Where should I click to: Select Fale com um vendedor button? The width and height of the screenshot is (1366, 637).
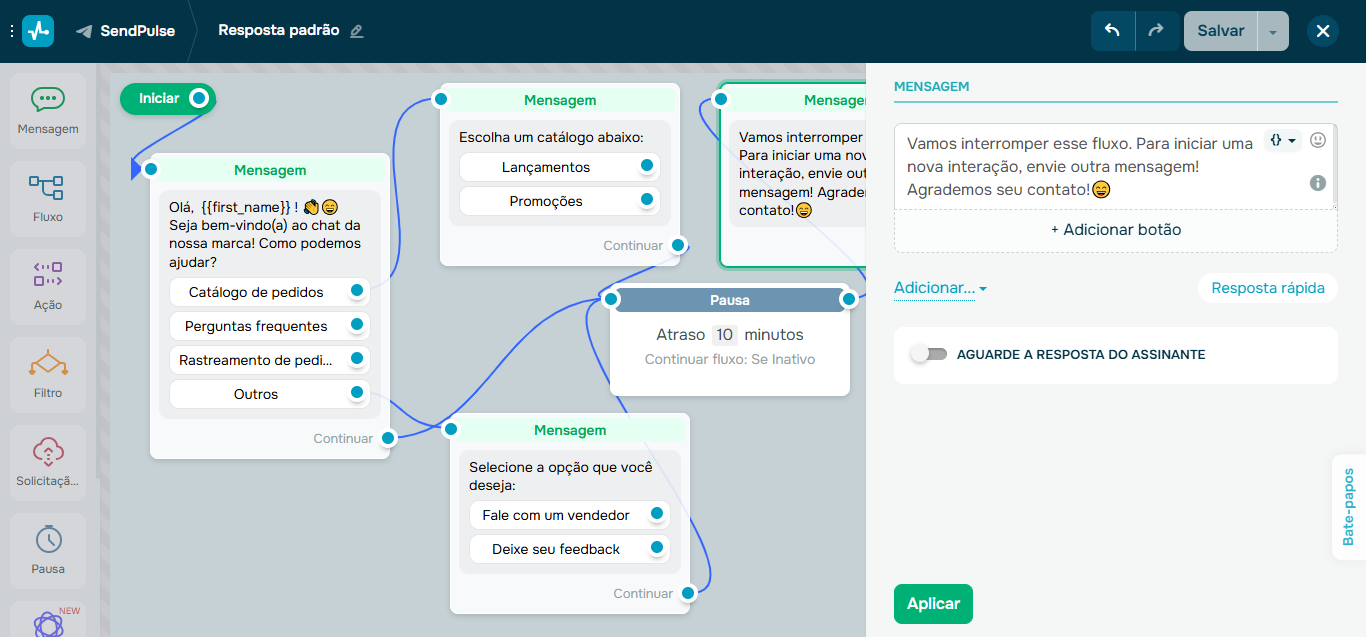(570, 515)
